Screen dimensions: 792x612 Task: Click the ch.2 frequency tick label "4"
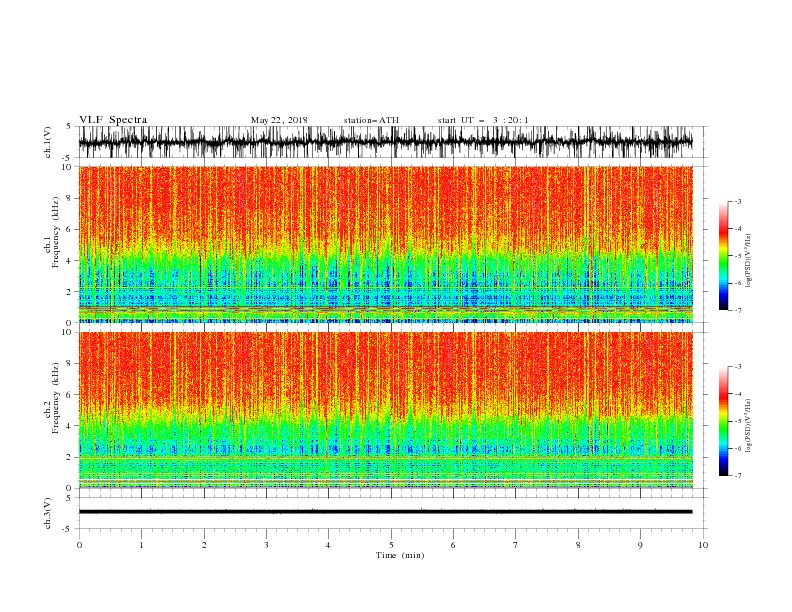70,426
